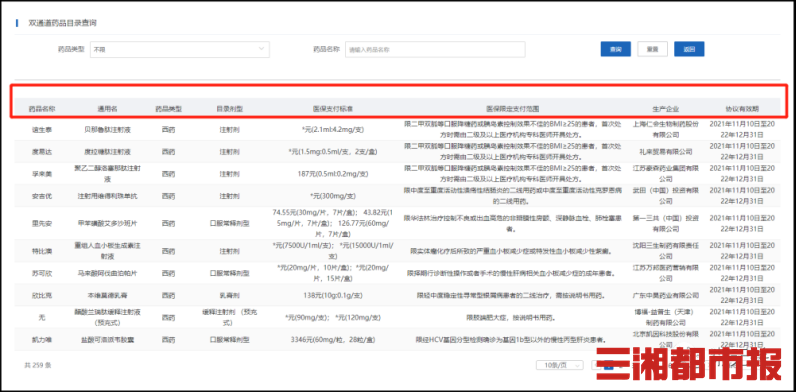796x392 pixels.
Task: Click the manufacturer 武田（中国）投资有限公司
Action: (666, 196)
